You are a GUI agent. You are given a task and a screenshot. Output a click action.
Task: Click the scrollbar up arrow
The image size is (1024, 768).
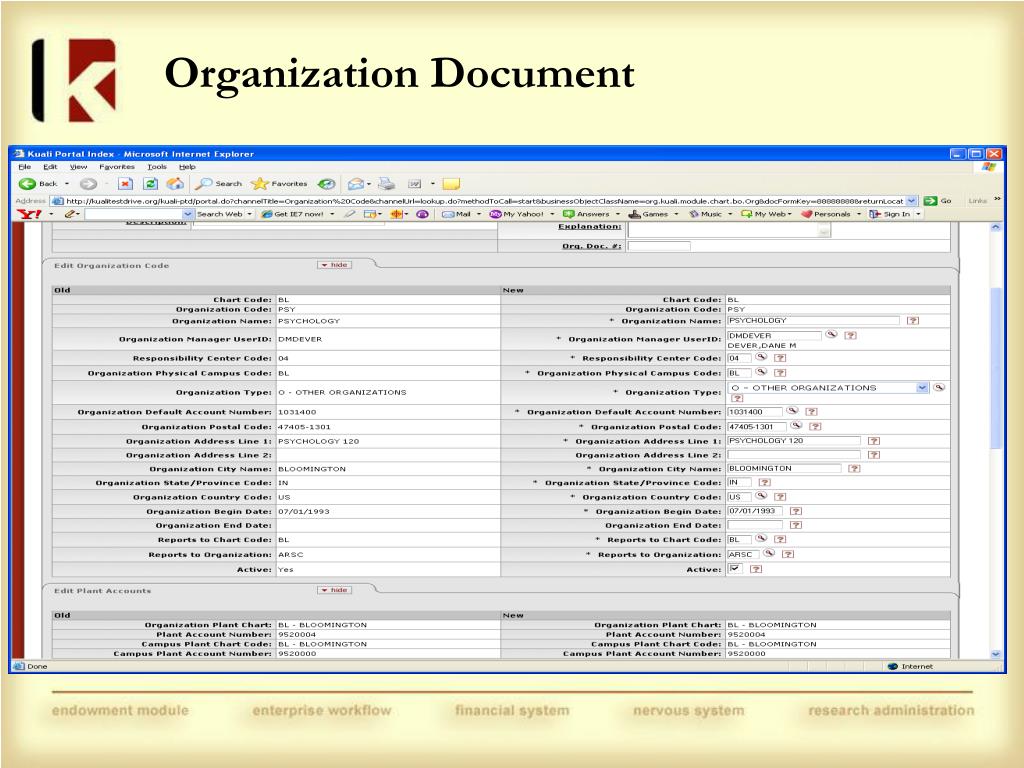995,227
